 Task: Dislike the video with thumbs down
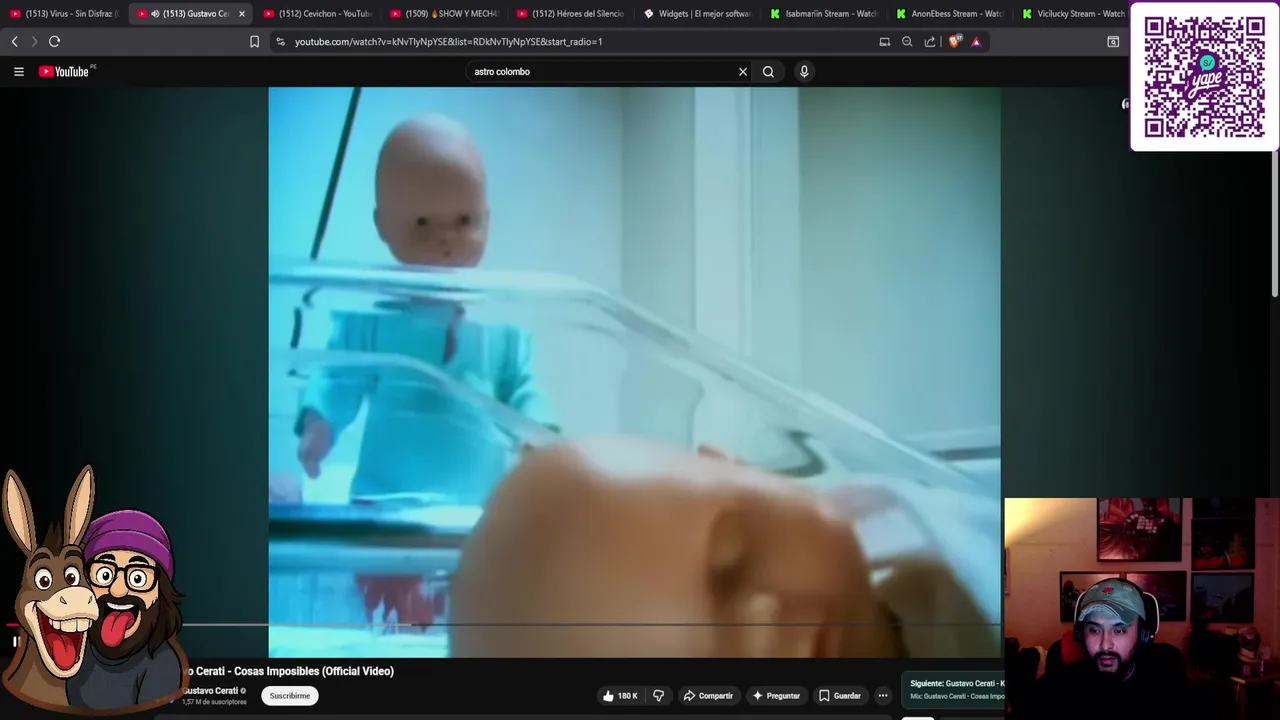point(658,696)
